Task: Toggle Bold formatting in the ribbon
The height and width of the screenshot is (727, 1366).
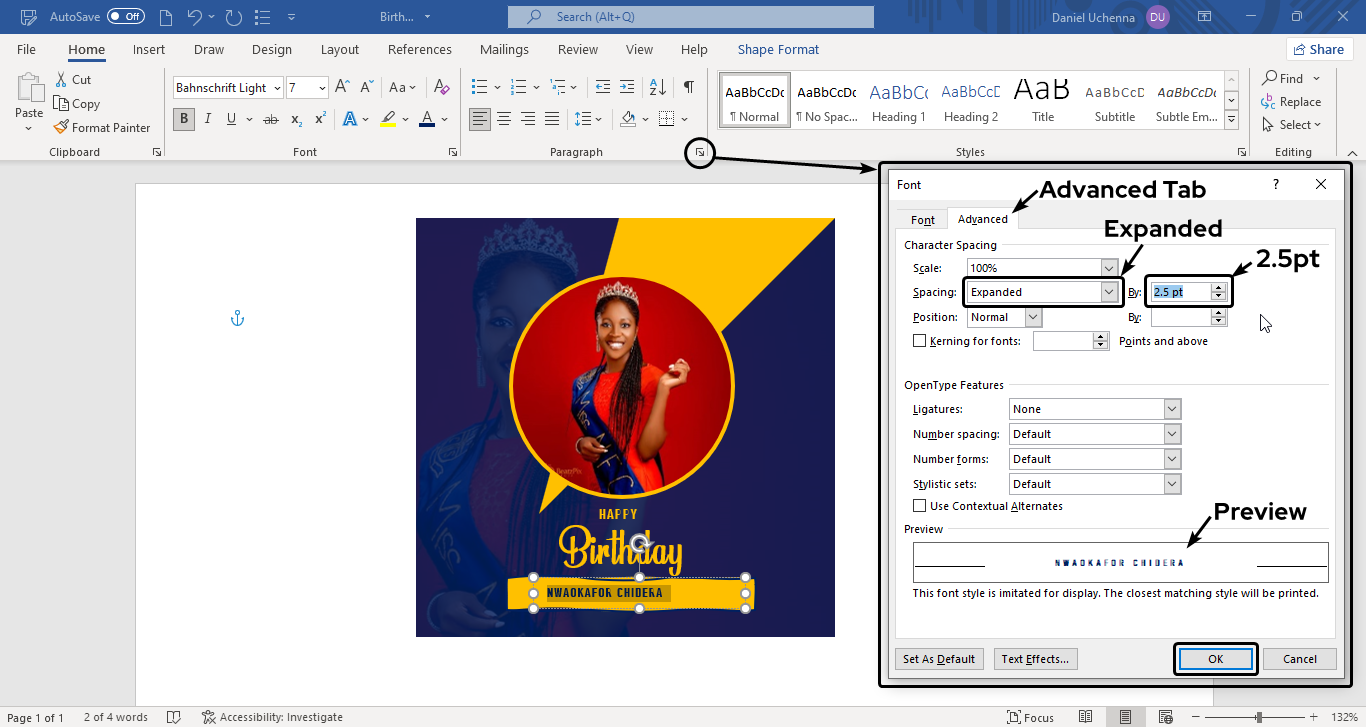Action: [x=183, y=119]
